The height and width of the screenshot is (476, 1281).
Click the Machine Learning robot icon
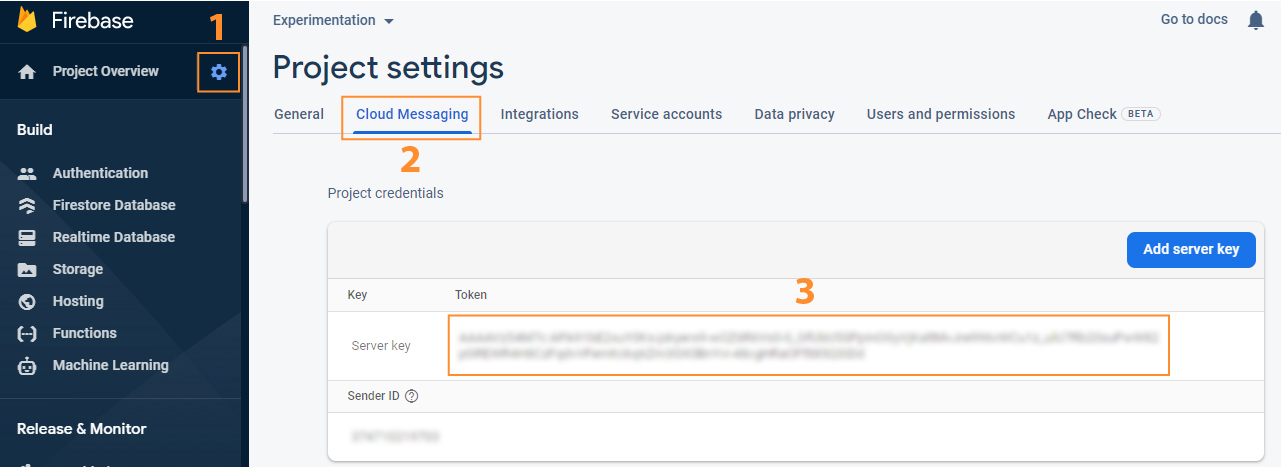(28, 365)
